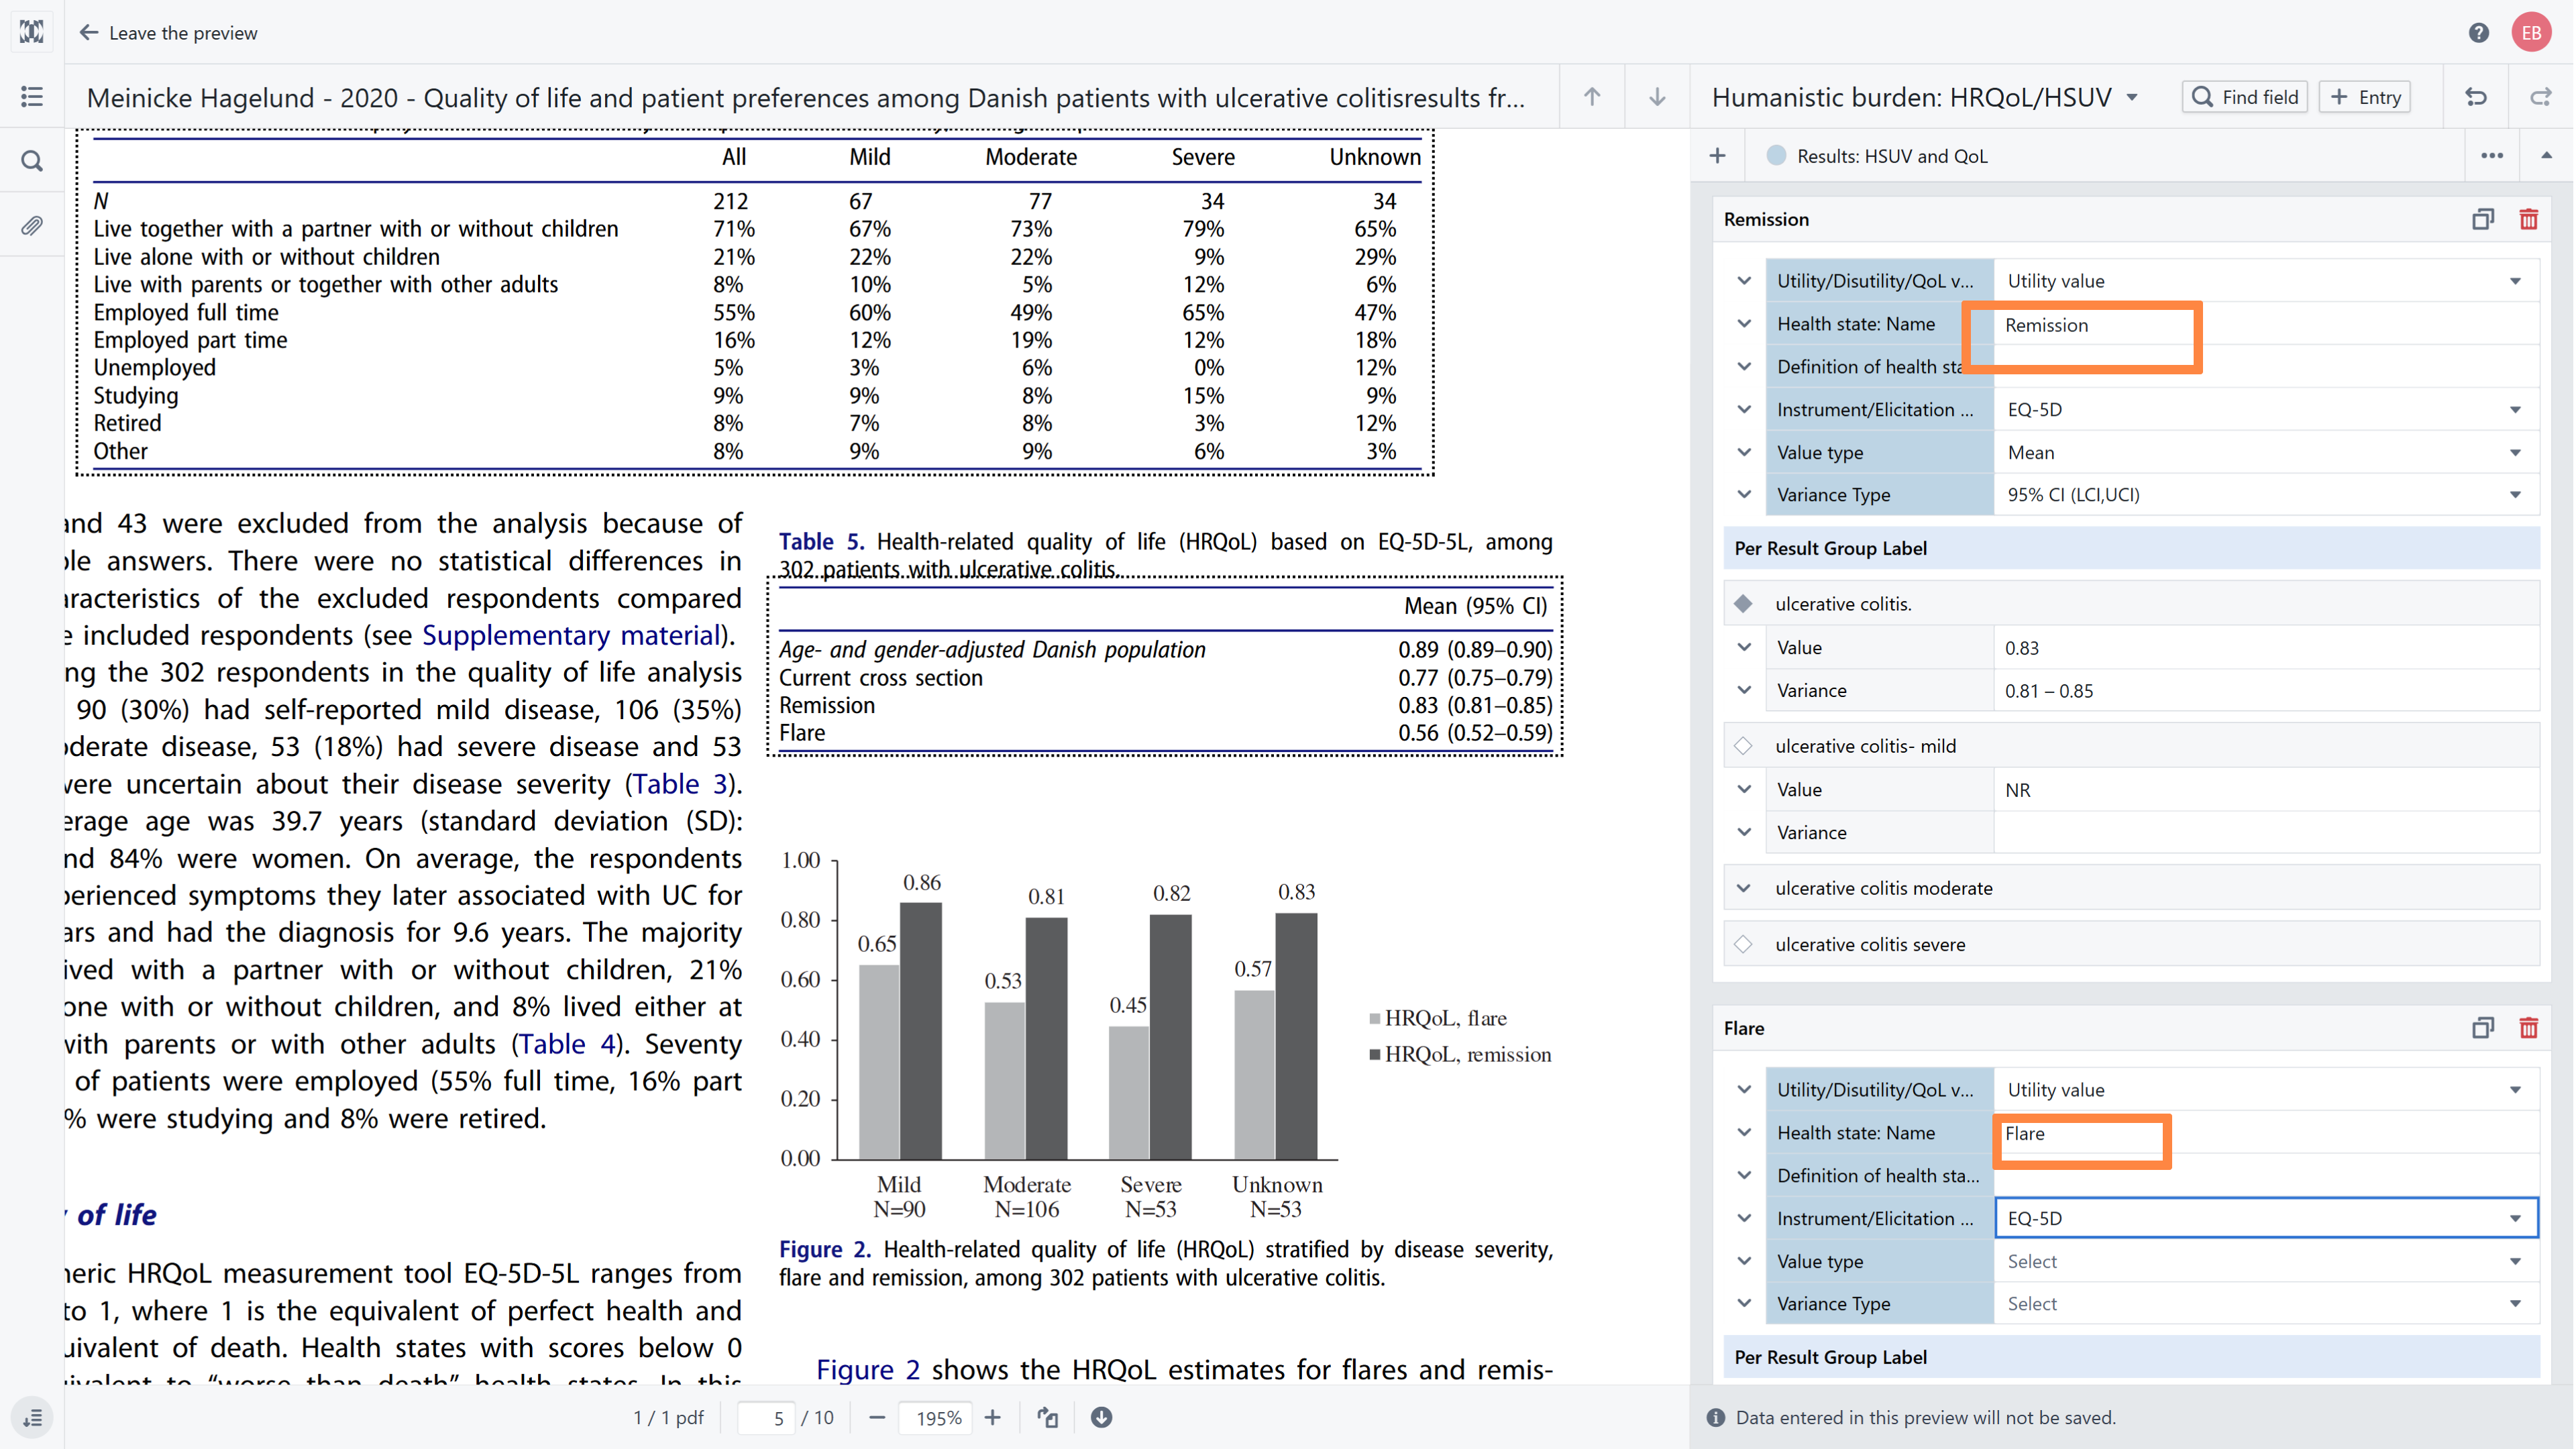Follow the Table 3 link
2576x1449 pixels.
(x=679, y=784)
